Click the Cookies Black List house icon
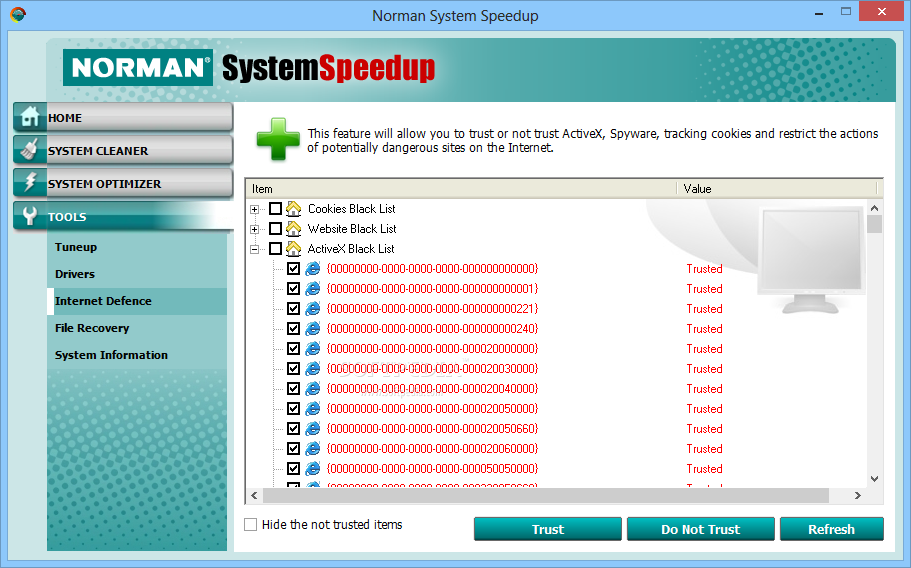This screenshot has width=911, height=568. (x=294, y=208)
